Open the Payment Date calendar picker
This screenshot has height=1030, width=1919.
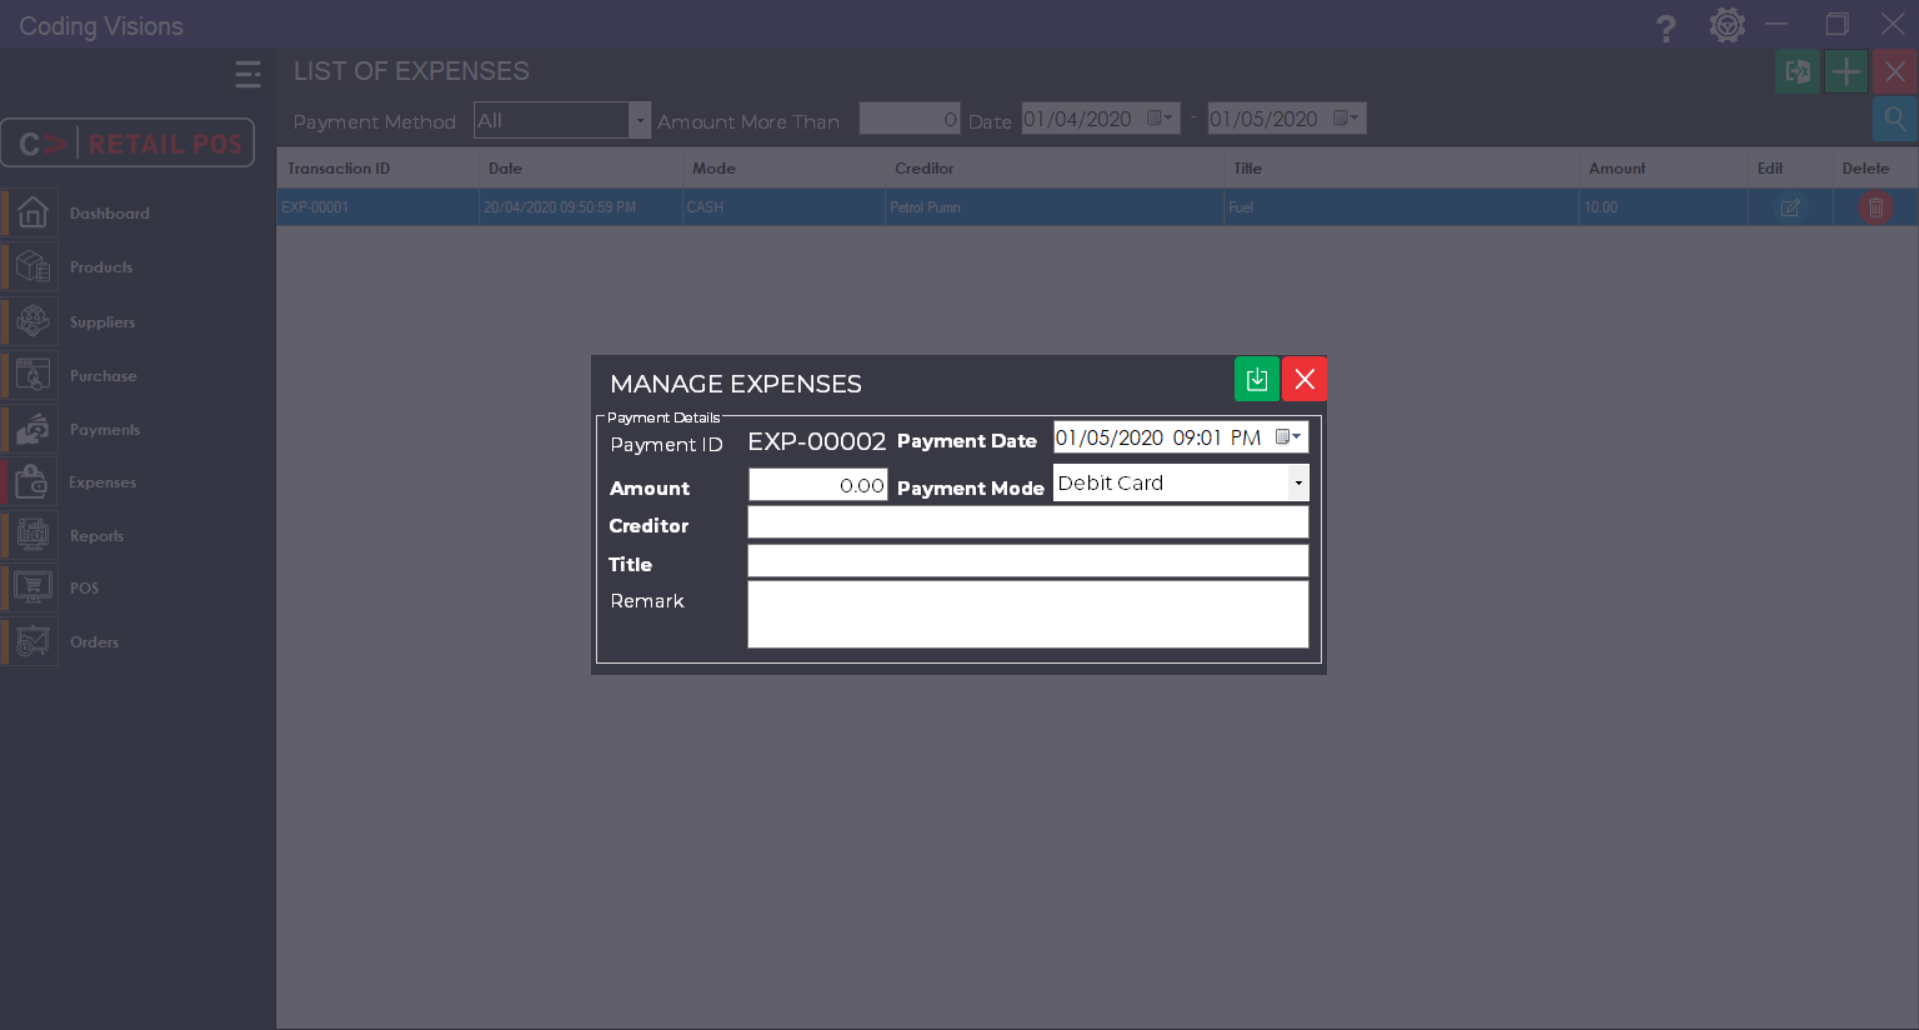click(1288, 437)
